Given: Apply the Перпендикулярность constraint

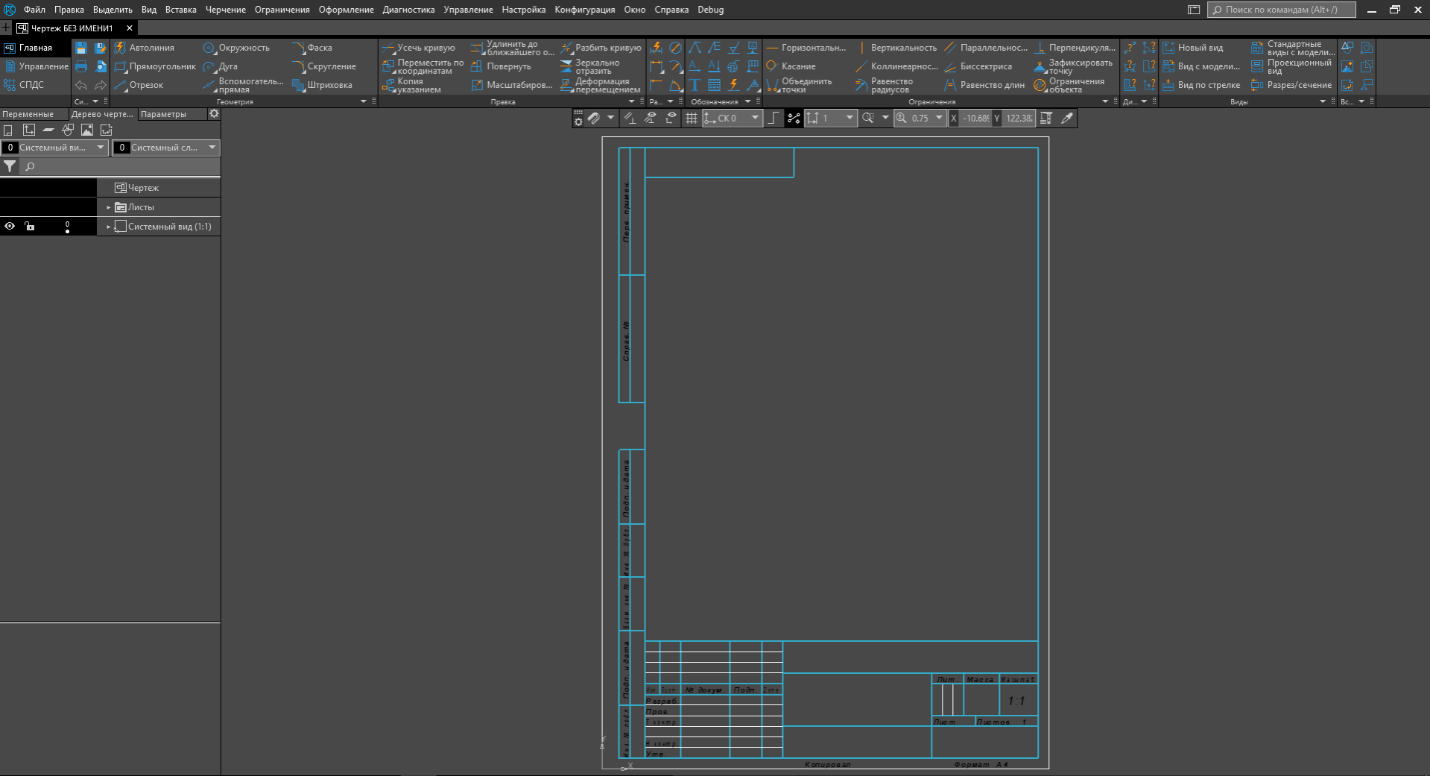Looking at the screenshot, I should pyautogui.click(x=1075, y=47).
